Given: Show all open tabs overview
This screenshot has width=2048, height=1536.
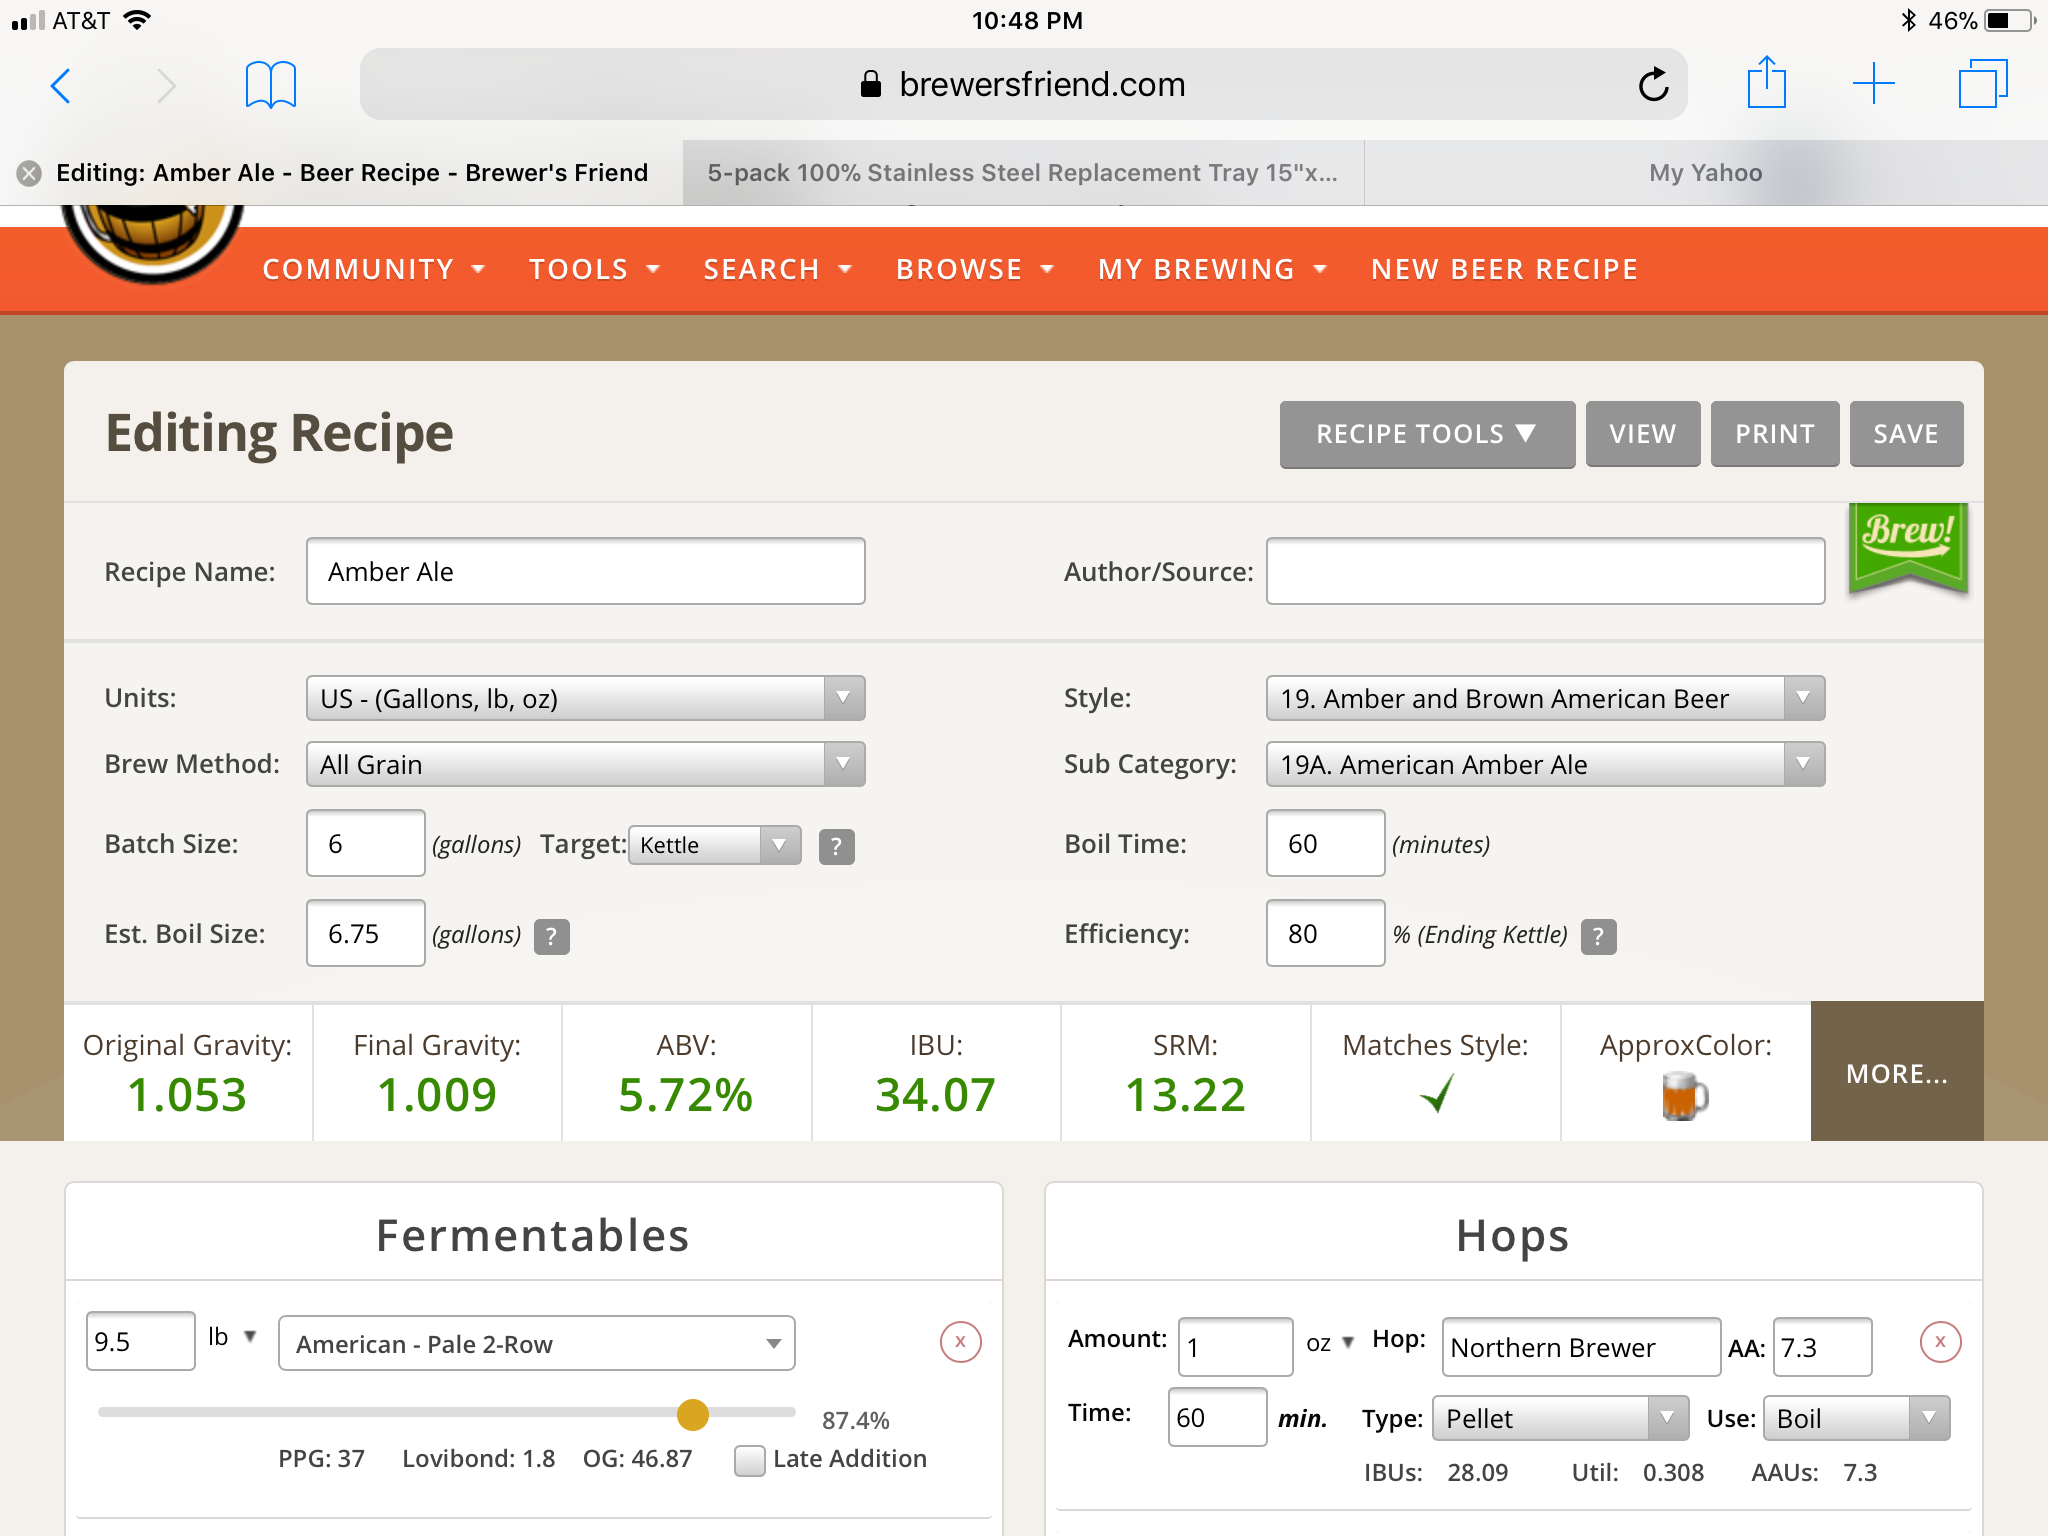Looking at the screenshot, I should (x=1982, y=84).
